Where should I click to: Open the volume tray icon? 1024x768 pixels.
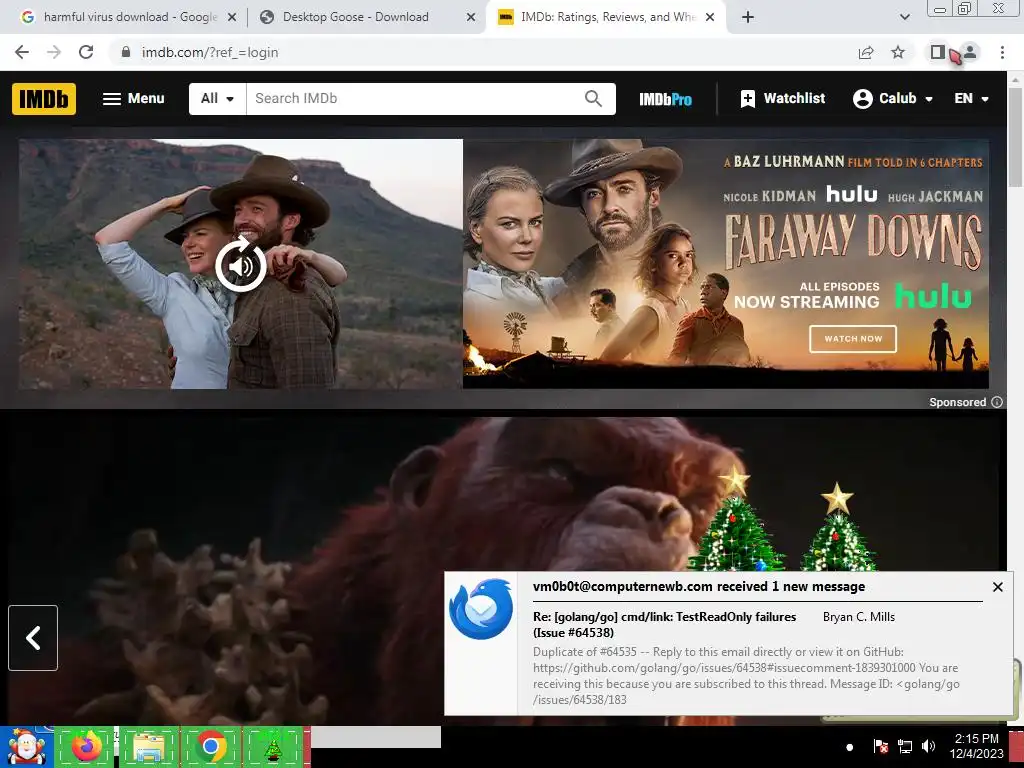tap(928, 746)
